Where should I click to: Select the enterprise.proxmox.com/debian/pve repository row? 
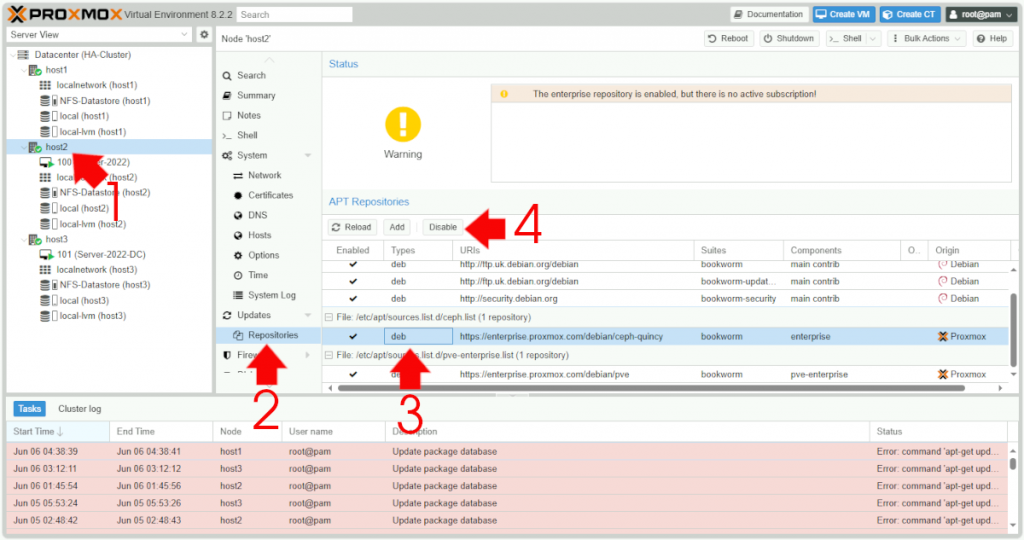pyautogui.click(x=666, y=374)
